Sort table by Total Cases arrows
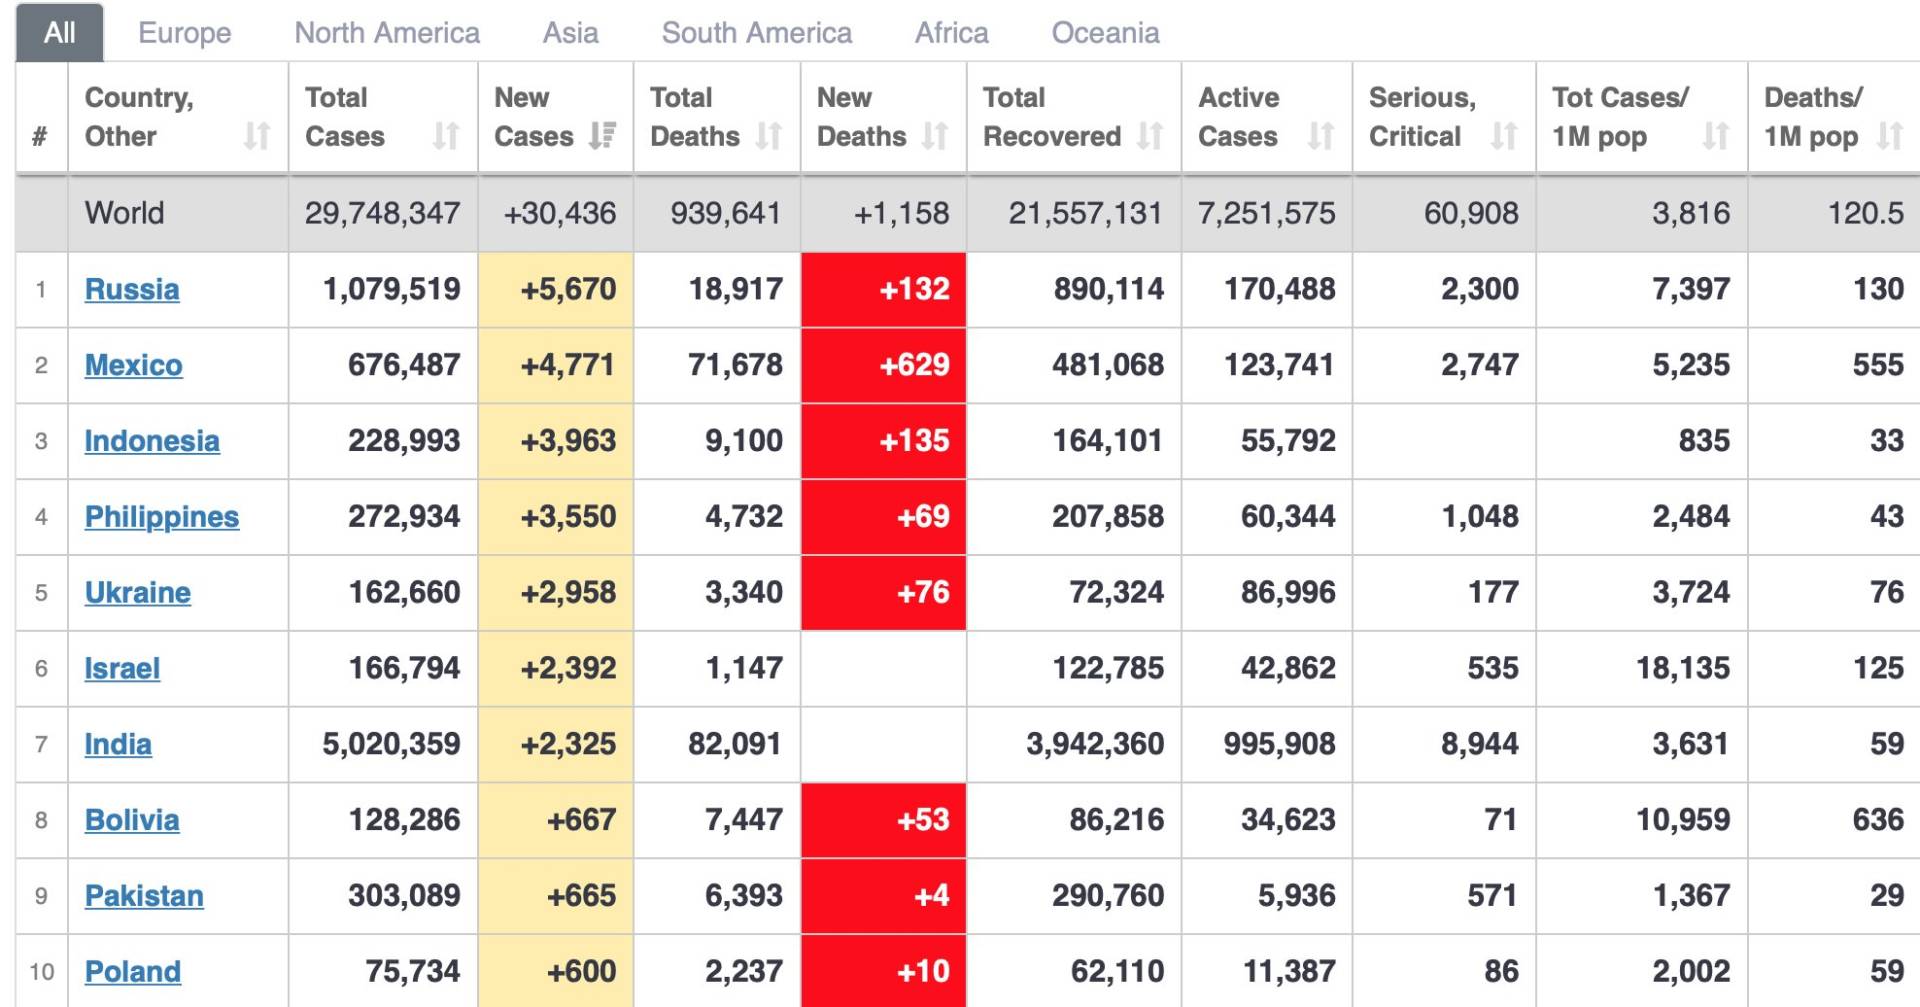The image size is (1920, 1007). pos(446,136)
